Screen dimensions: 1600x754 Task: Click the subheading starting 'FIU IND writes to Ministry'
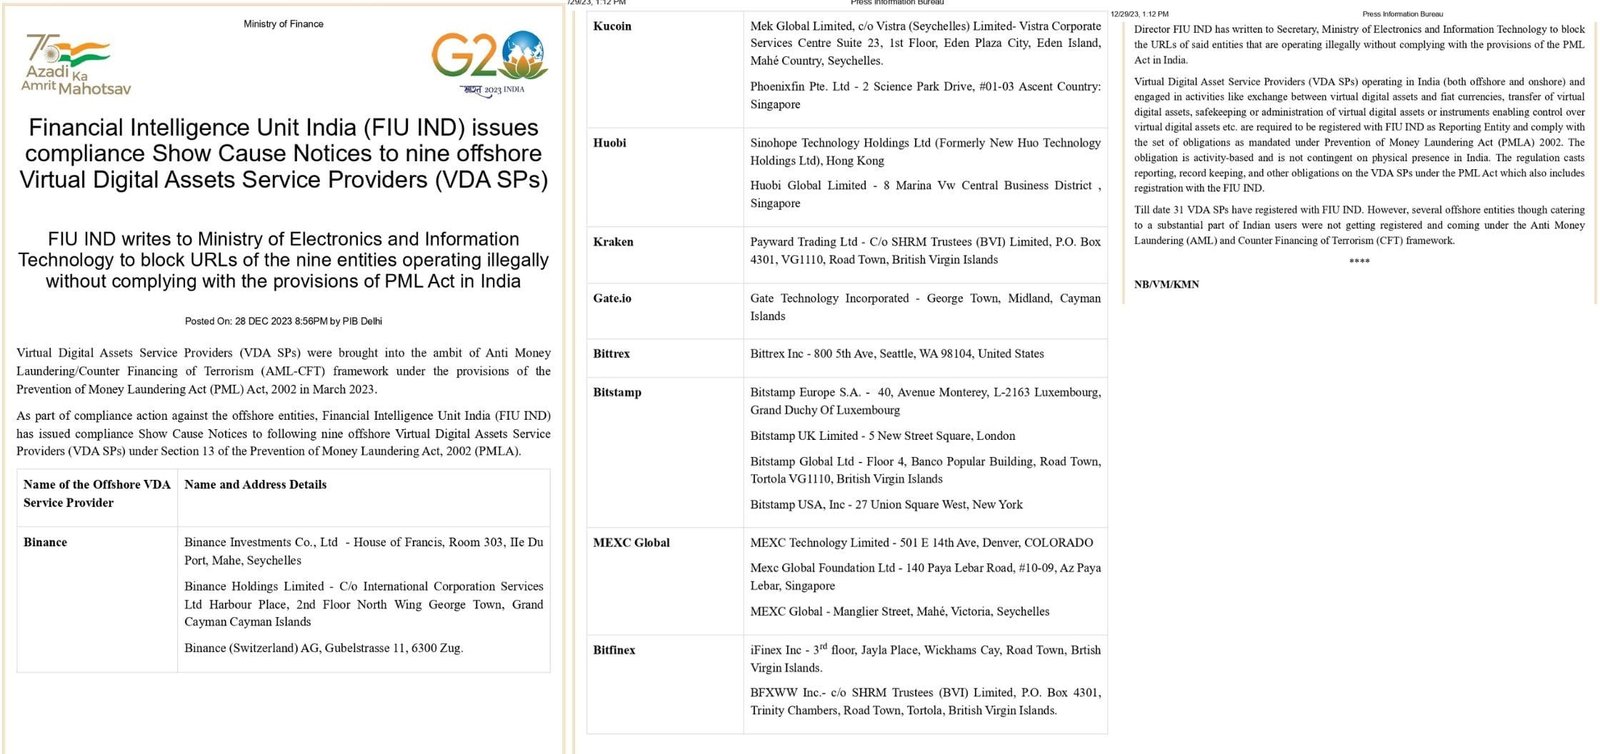283,260
